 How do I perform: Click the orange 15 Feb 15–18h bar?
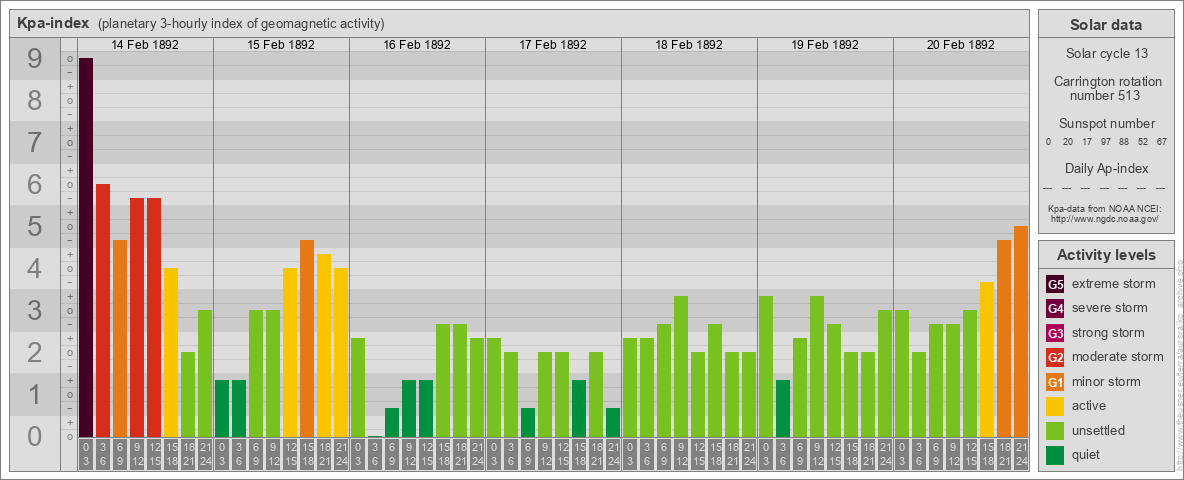pos(307,338)
